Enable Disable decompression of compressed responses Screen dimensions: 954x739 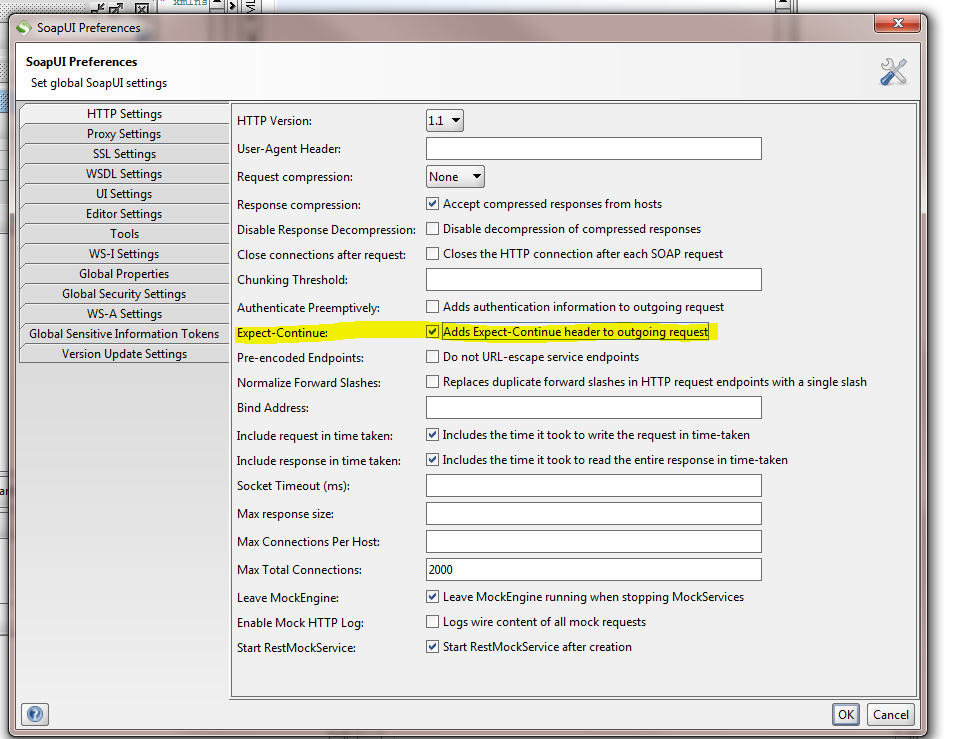coord(432,229)
